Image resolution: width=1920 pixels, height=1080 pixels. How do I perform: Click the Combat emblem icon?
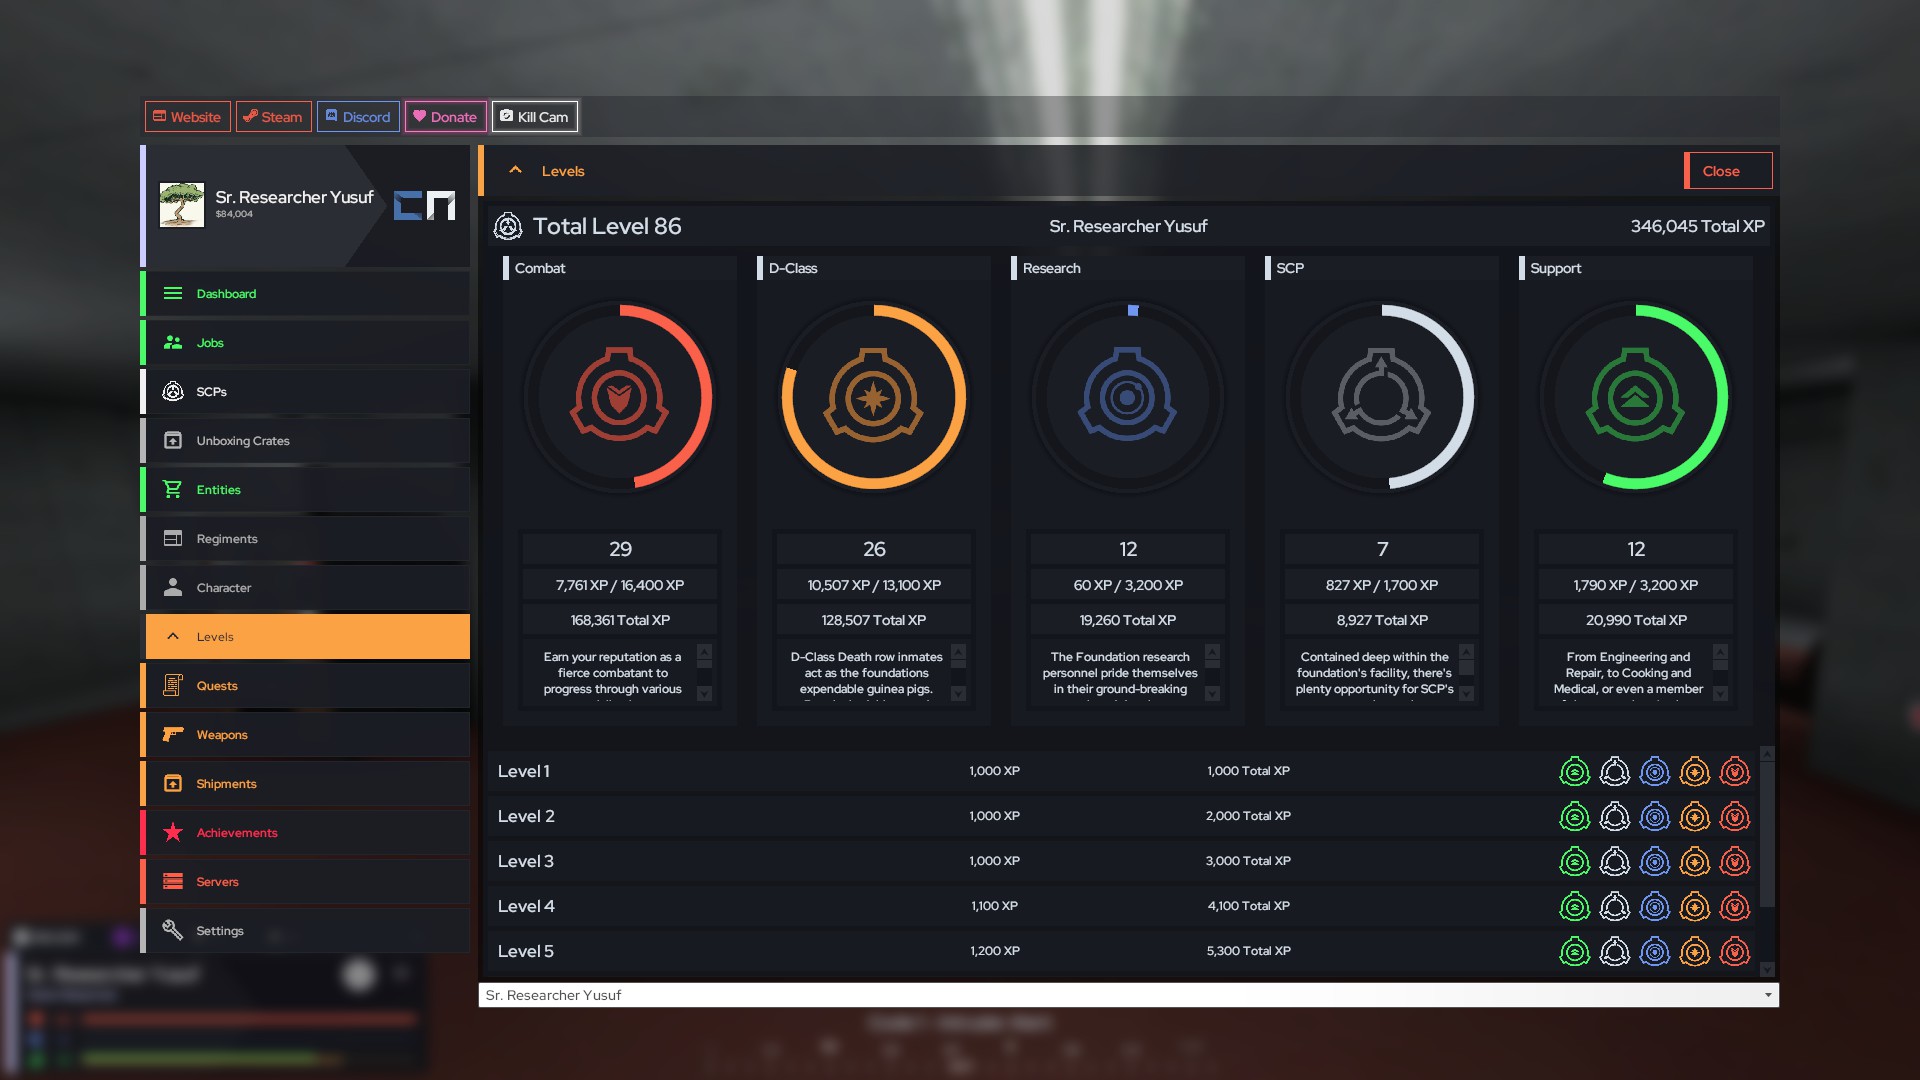coord(619,395)
